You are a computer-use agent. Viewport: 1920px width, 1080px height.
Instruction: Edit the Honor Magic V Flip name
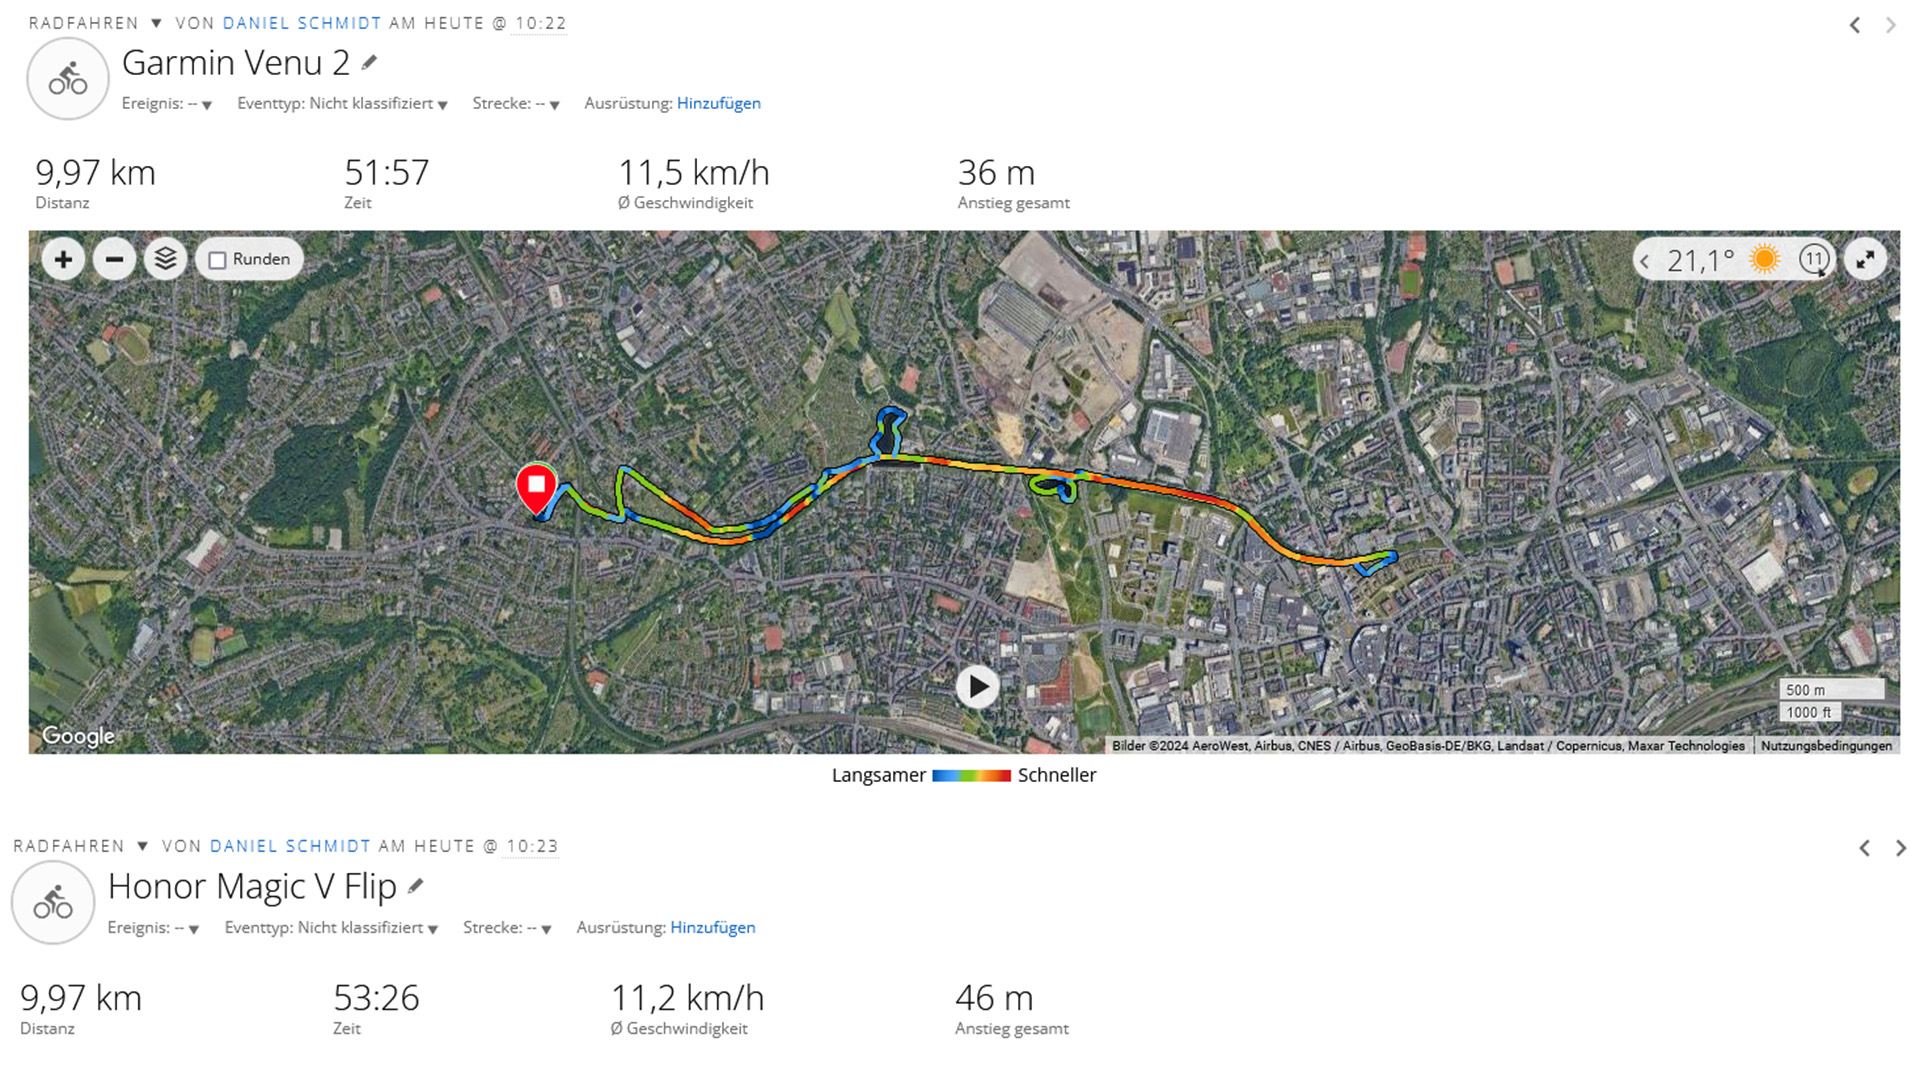[416, 886]
